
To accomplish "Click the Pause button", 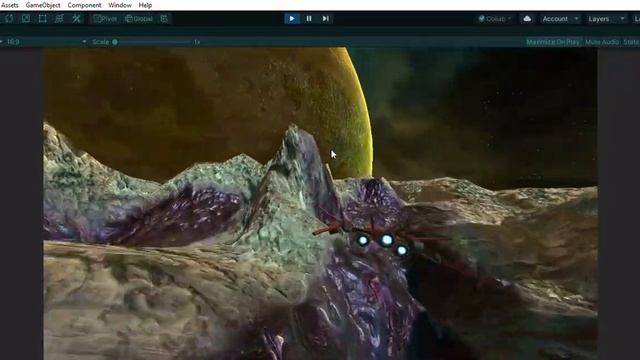I will coord(309,19).
